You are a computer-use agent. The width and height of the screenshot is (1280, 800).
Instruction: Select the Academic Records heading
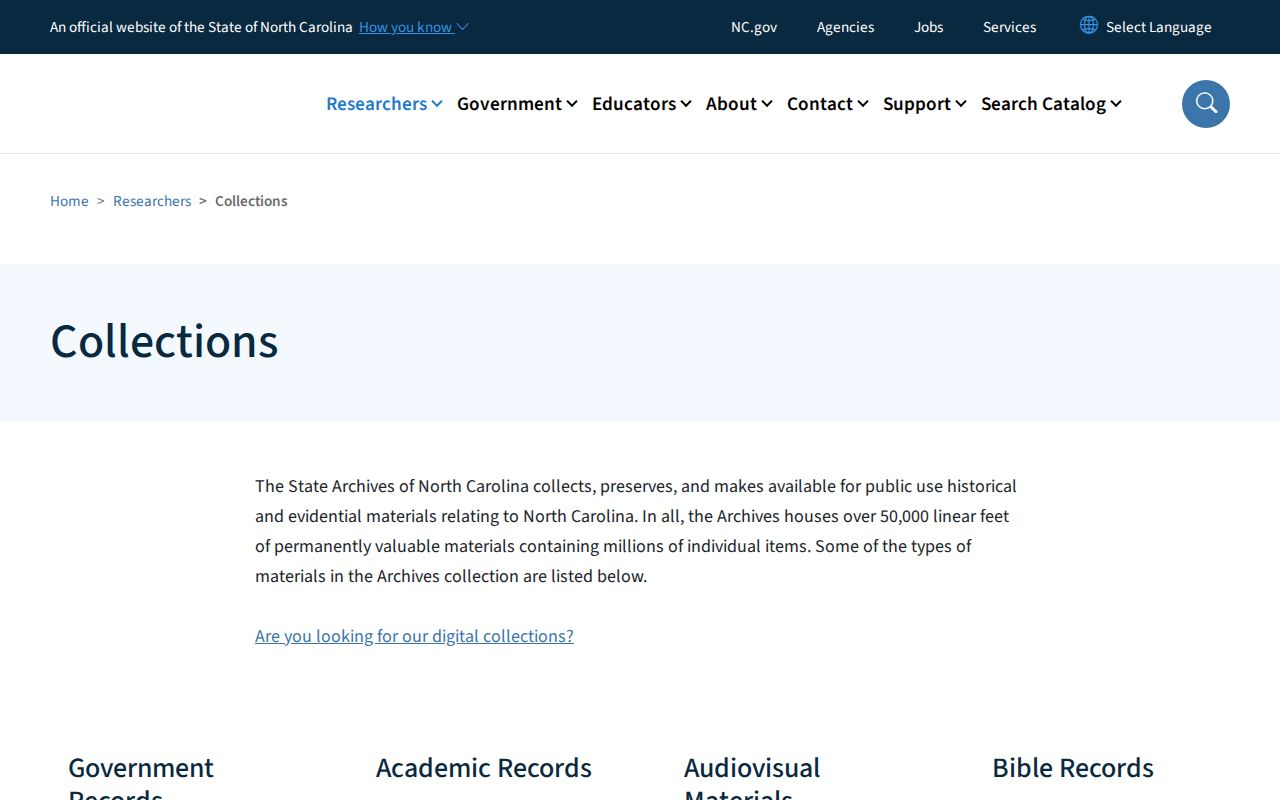click(x=484, y=768)
